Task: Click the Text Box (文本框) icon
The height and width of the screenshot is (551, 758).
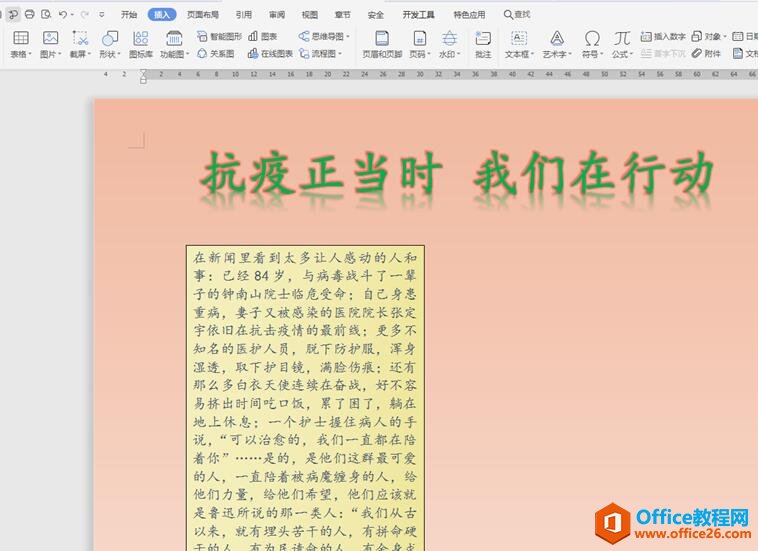Action: (x=519, y=38)
